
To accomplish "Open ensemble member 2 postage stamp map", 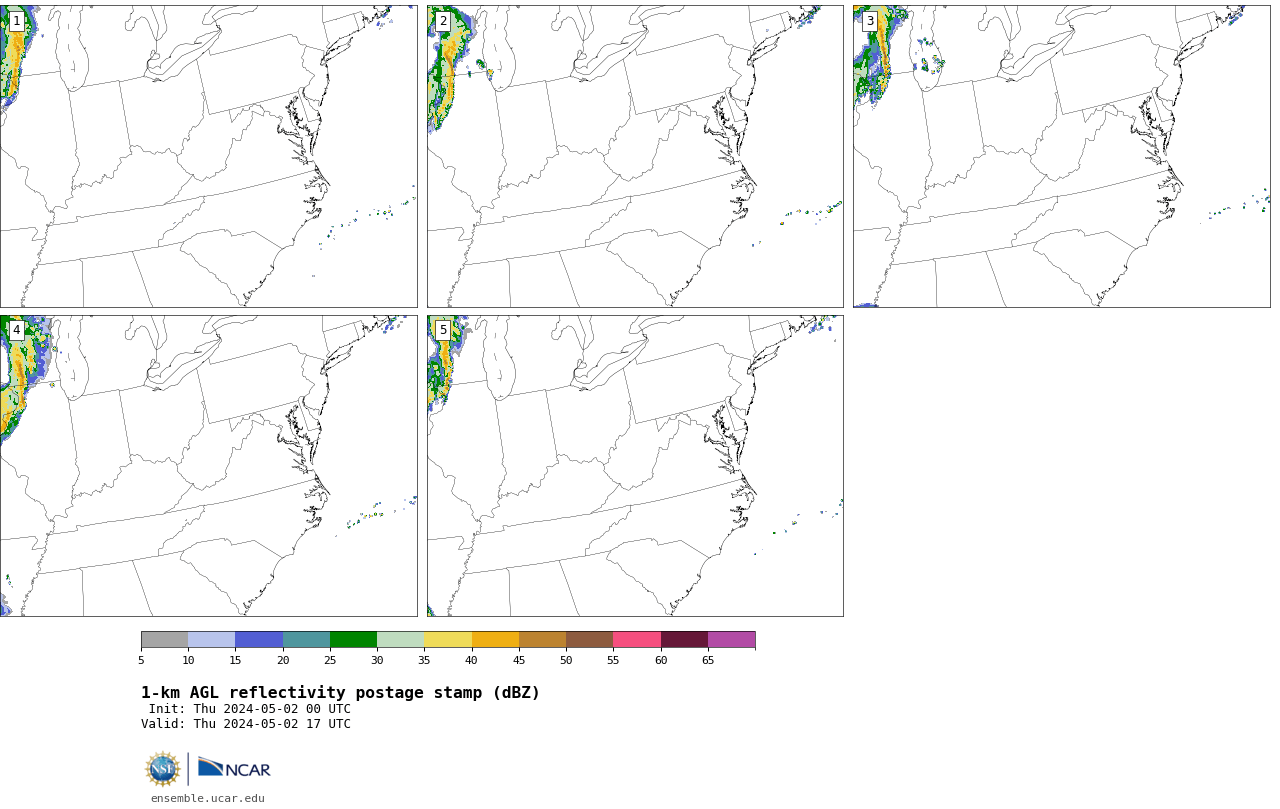I will click(x=635, y=156).
